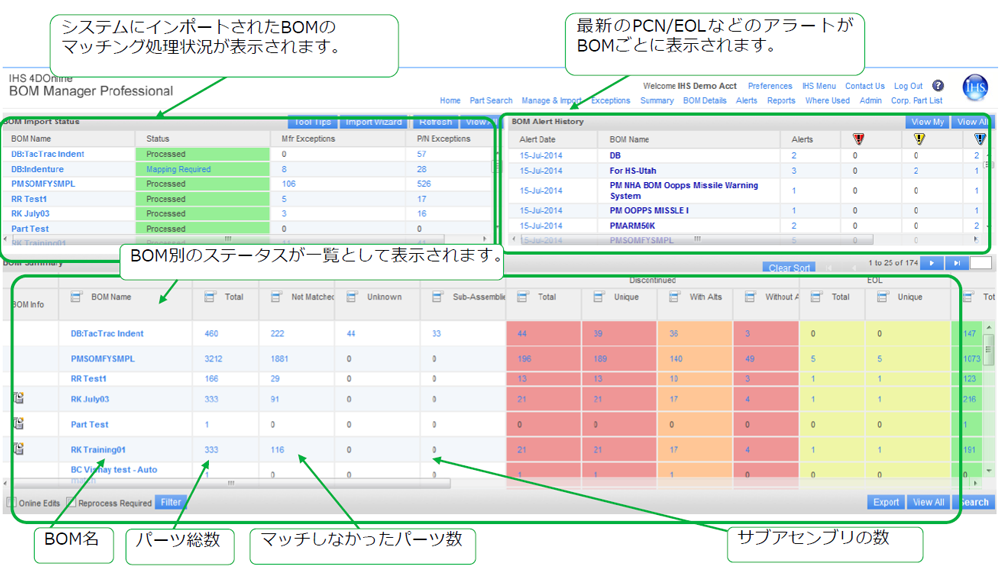This screenshot has width=1000, height=568.
Task: Open the Reports menu
Action: 781,101
